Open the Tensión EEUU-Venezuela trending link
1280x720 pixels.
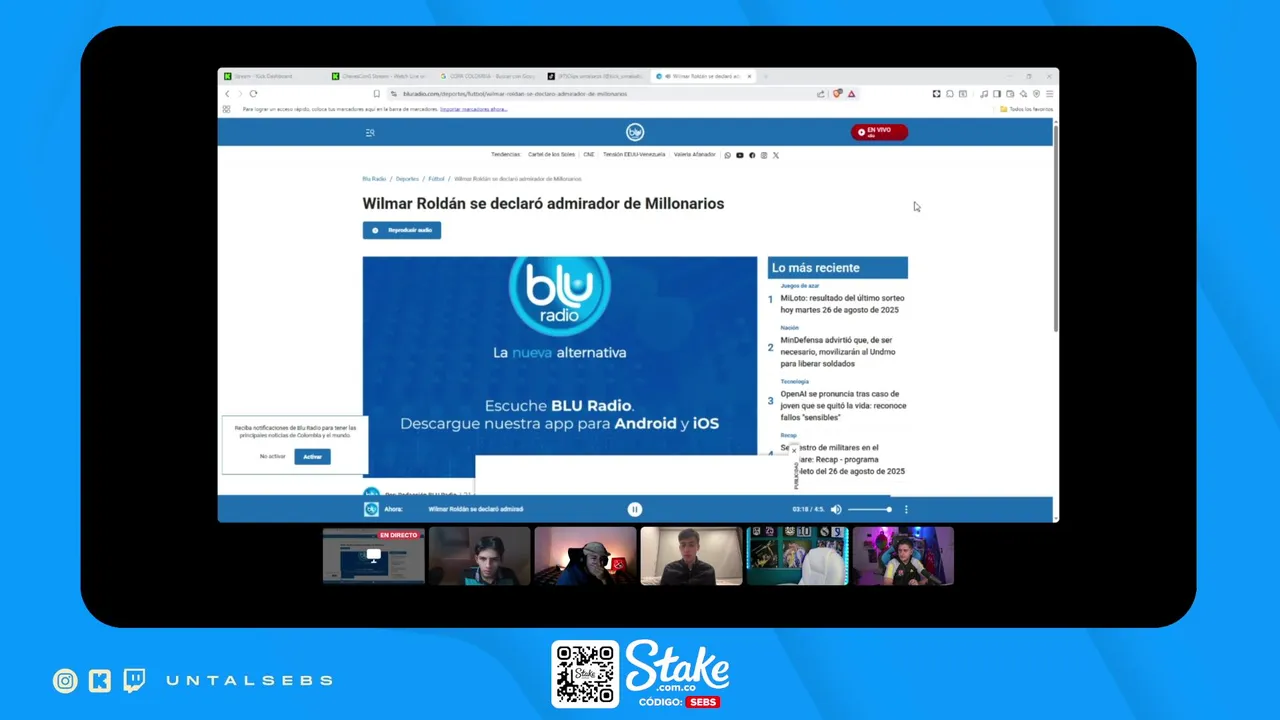click(634, 155)
